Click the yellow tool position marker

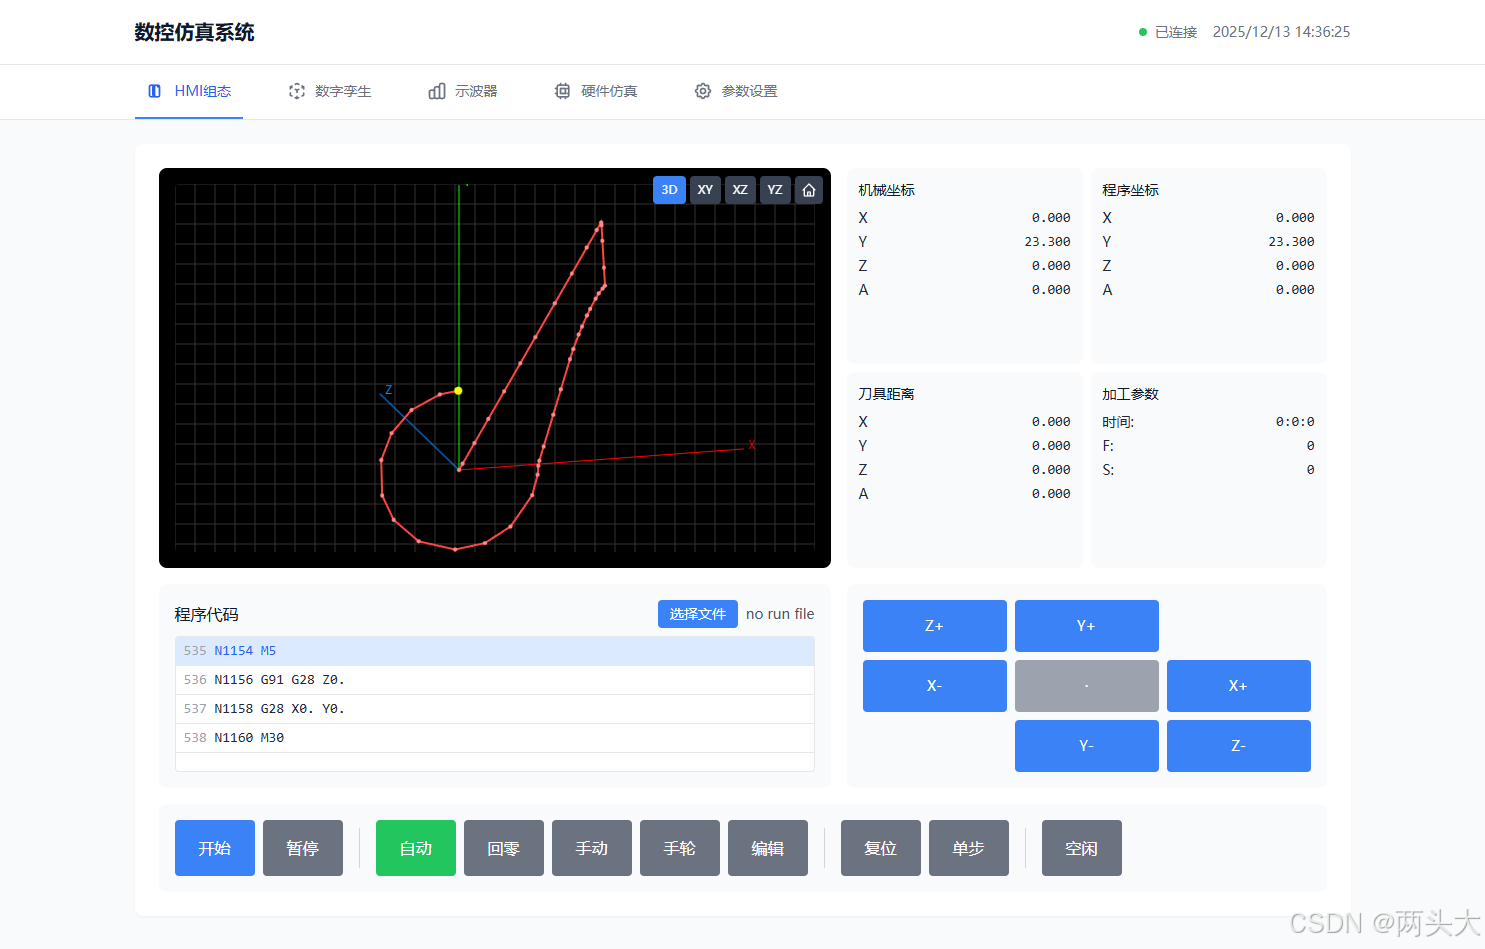[458, 391]
